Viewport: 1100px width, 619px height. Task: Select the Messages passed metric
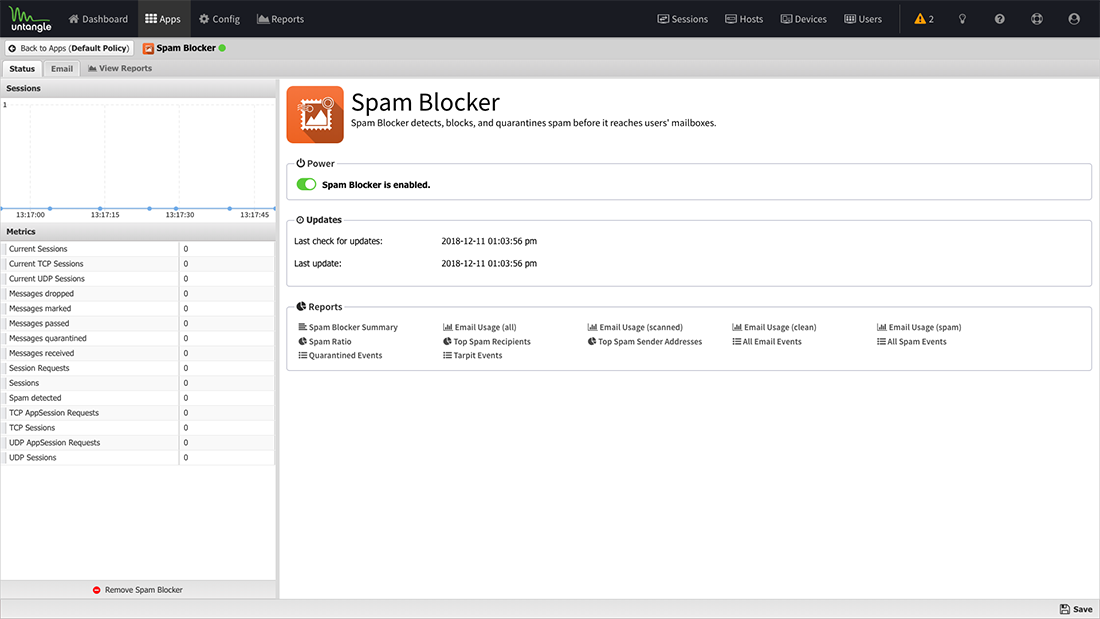coord(138,324)
